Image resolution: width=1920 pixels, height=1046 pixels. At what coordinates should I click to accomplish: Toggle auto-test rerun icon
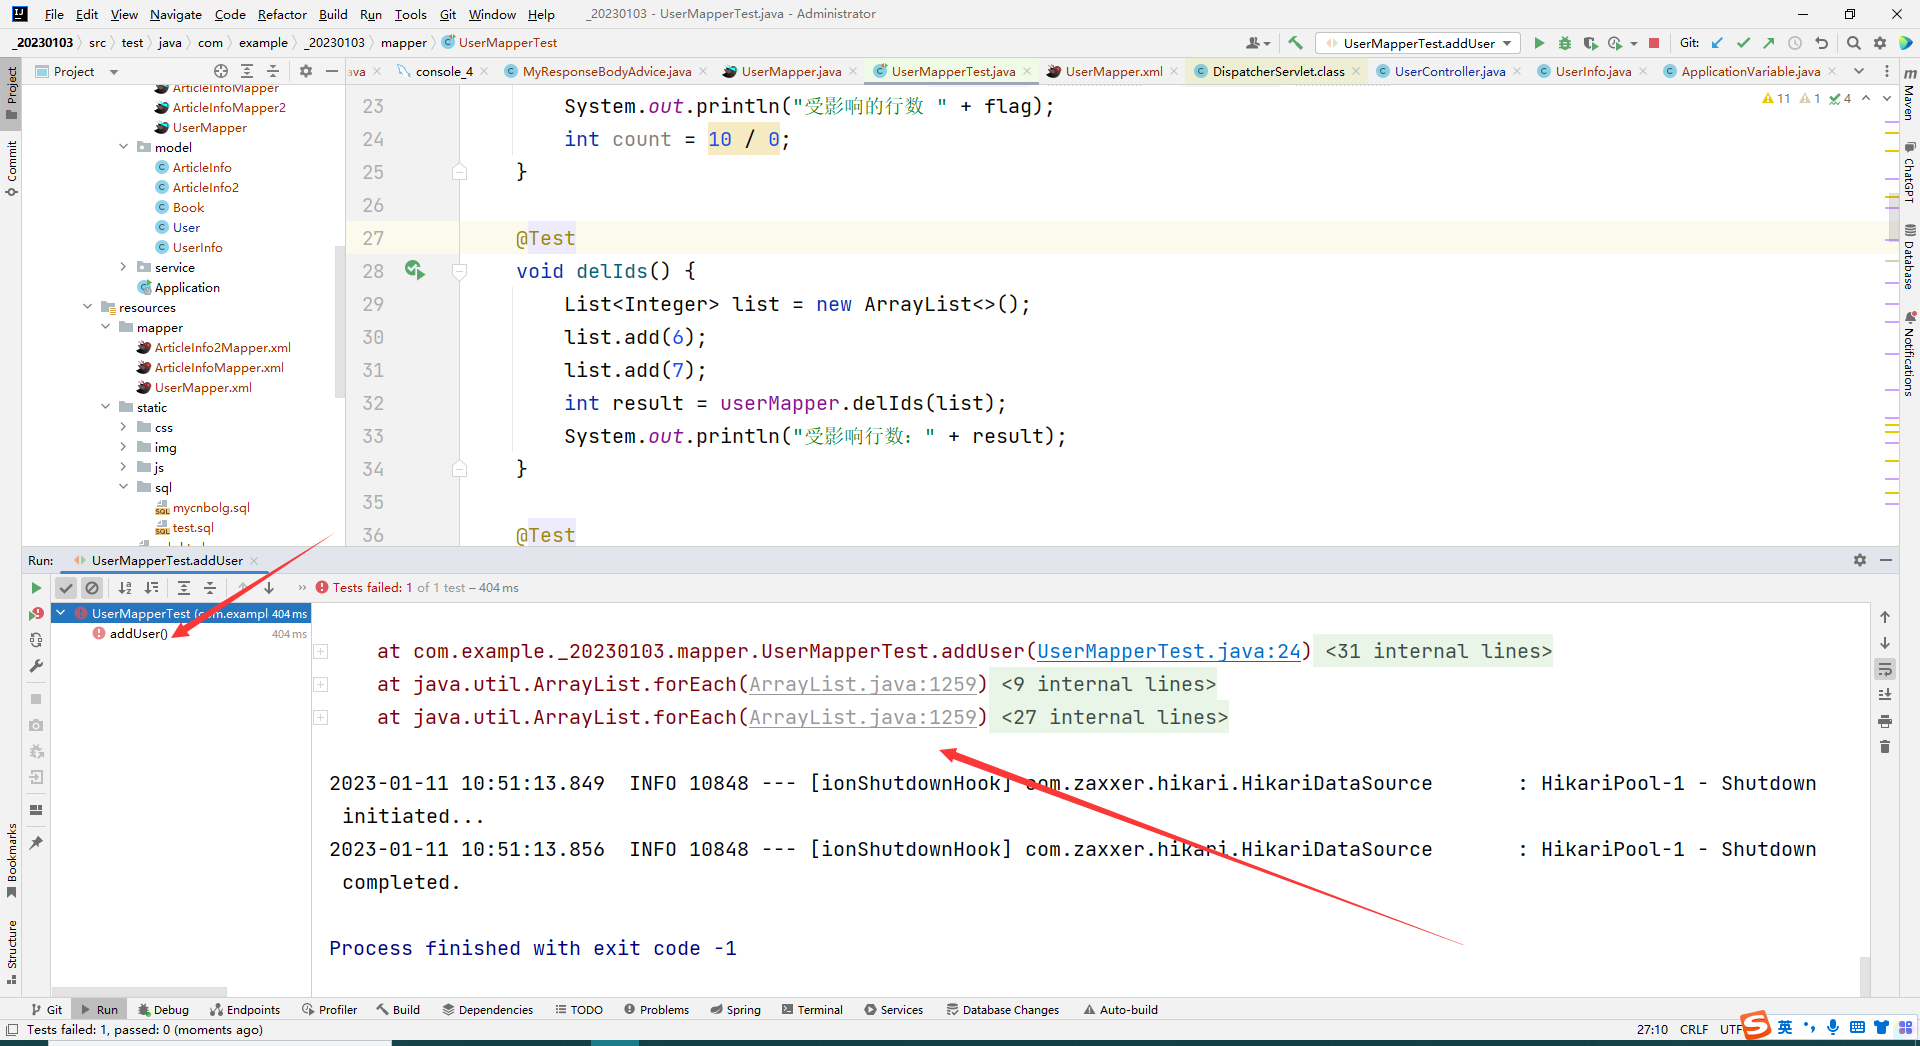pyautogui.click(x=36, y=640)
